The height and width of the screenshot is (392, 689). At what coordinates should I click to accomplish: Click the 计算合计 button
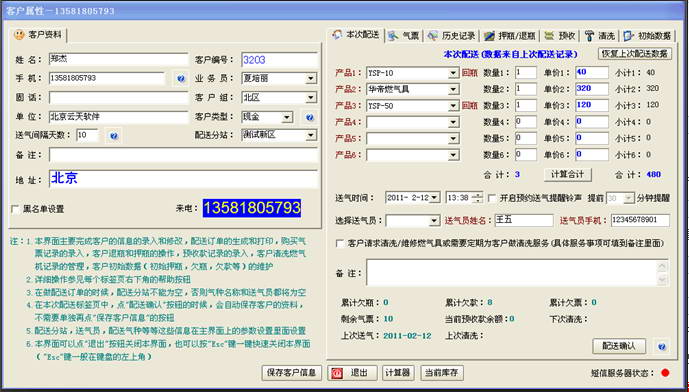[x=567, y=174]
